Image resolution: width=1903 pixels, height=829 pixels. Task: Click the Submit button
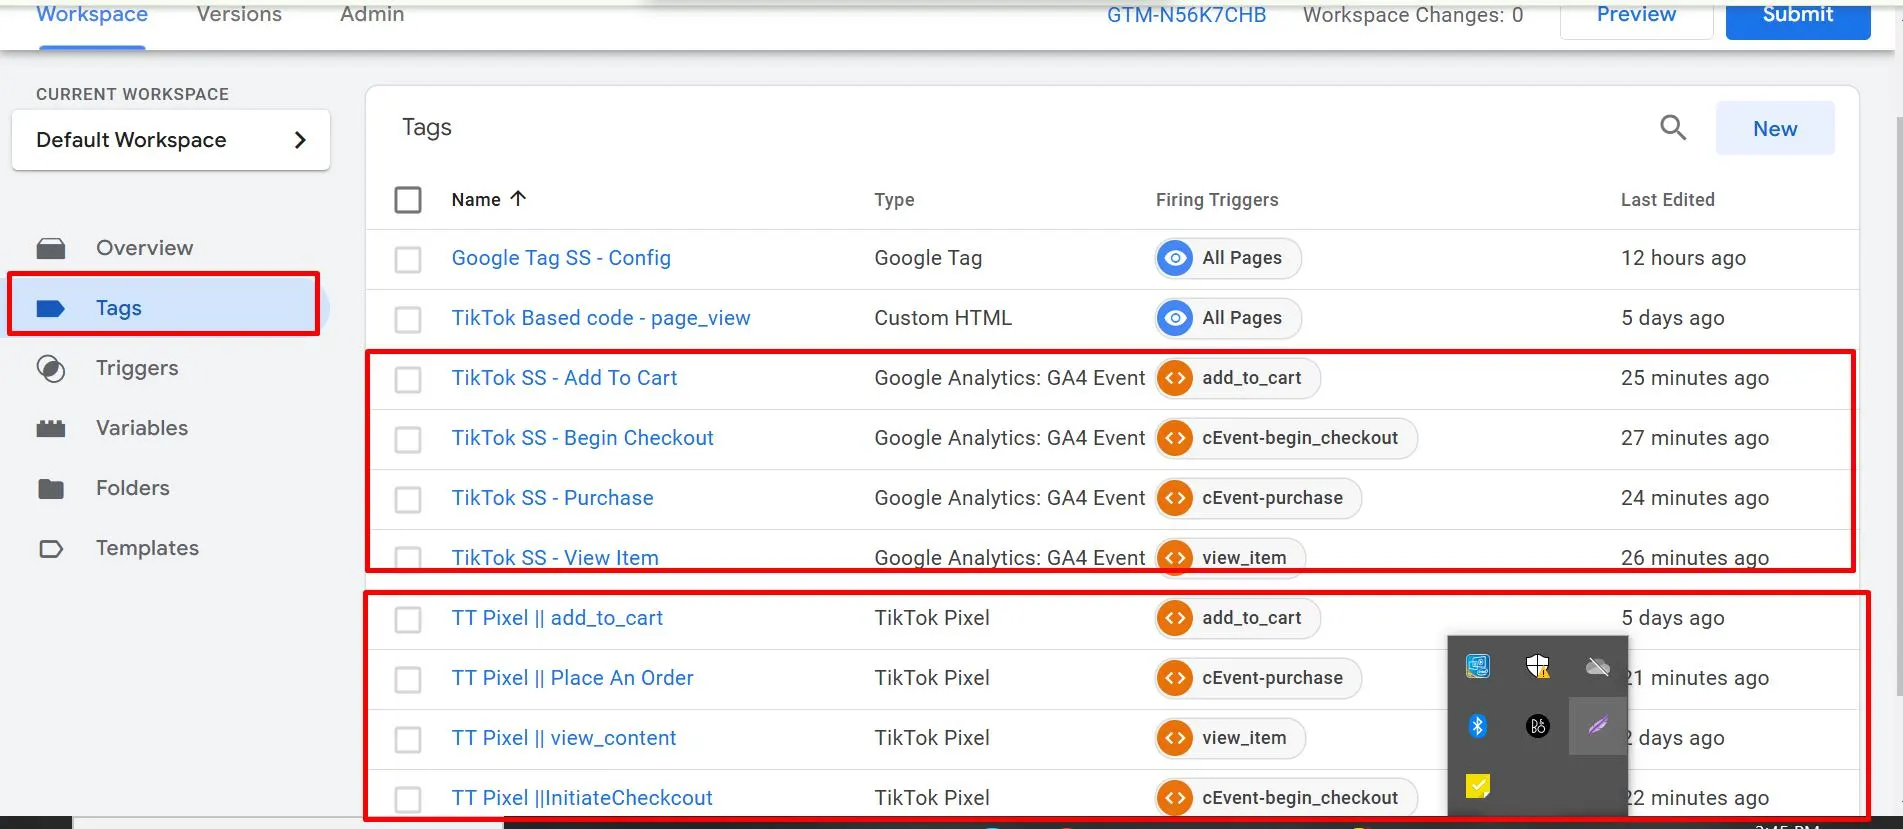1798,16
